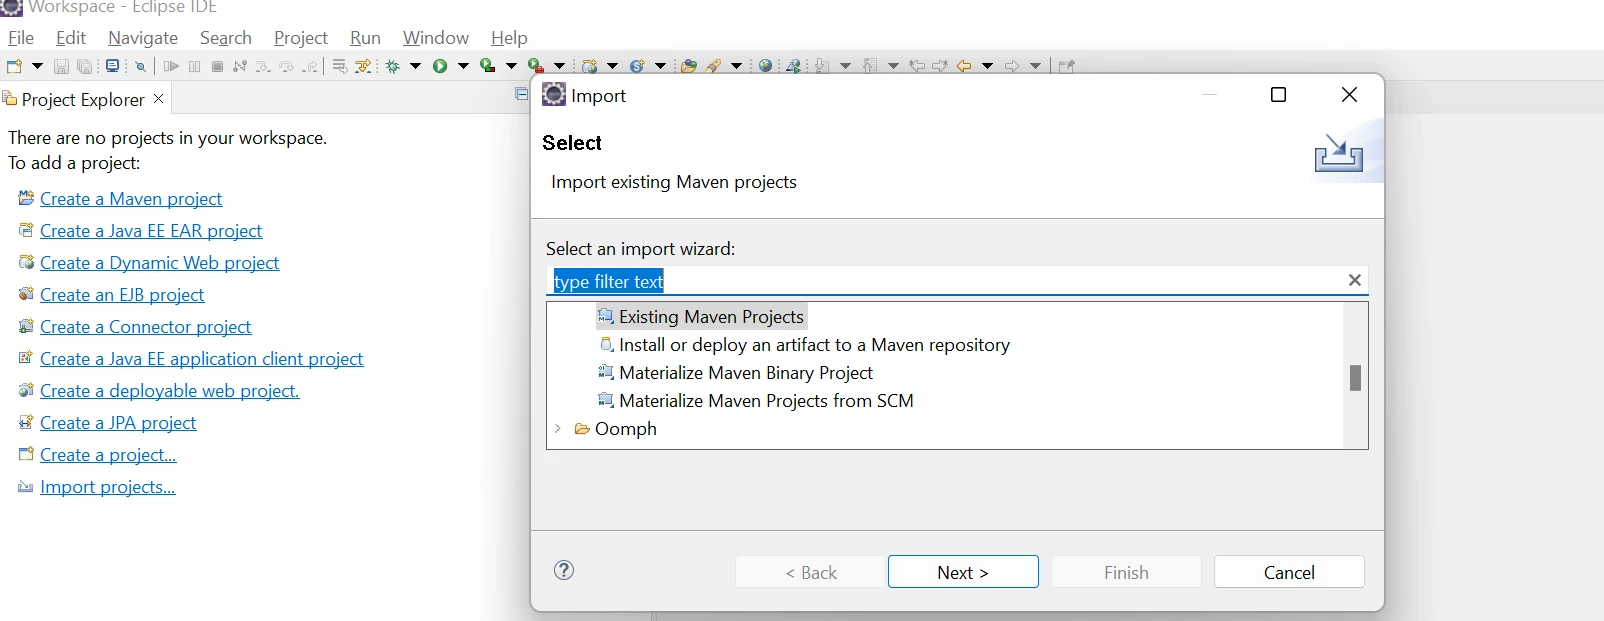Open the Search dropdown arrow
This screenshot has height=621, width=1604.
click(x=737, y=66)
